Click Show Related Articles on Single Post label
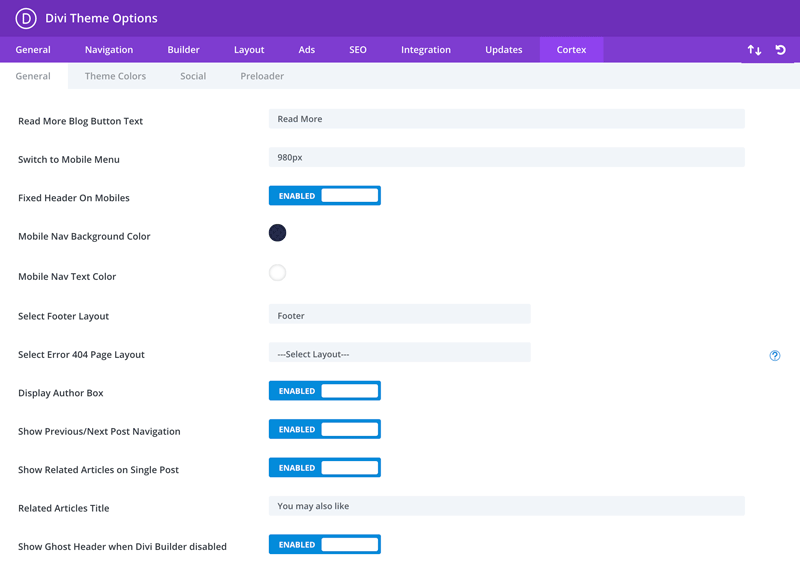This screenshot has width=800, height=578. [x=98, y=470]
